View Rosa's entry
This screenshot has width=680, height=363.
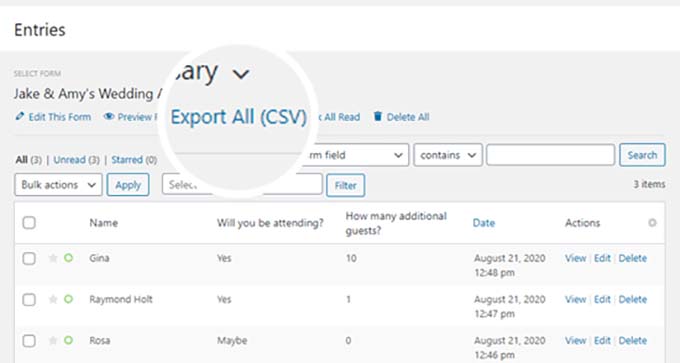point(575,341)
